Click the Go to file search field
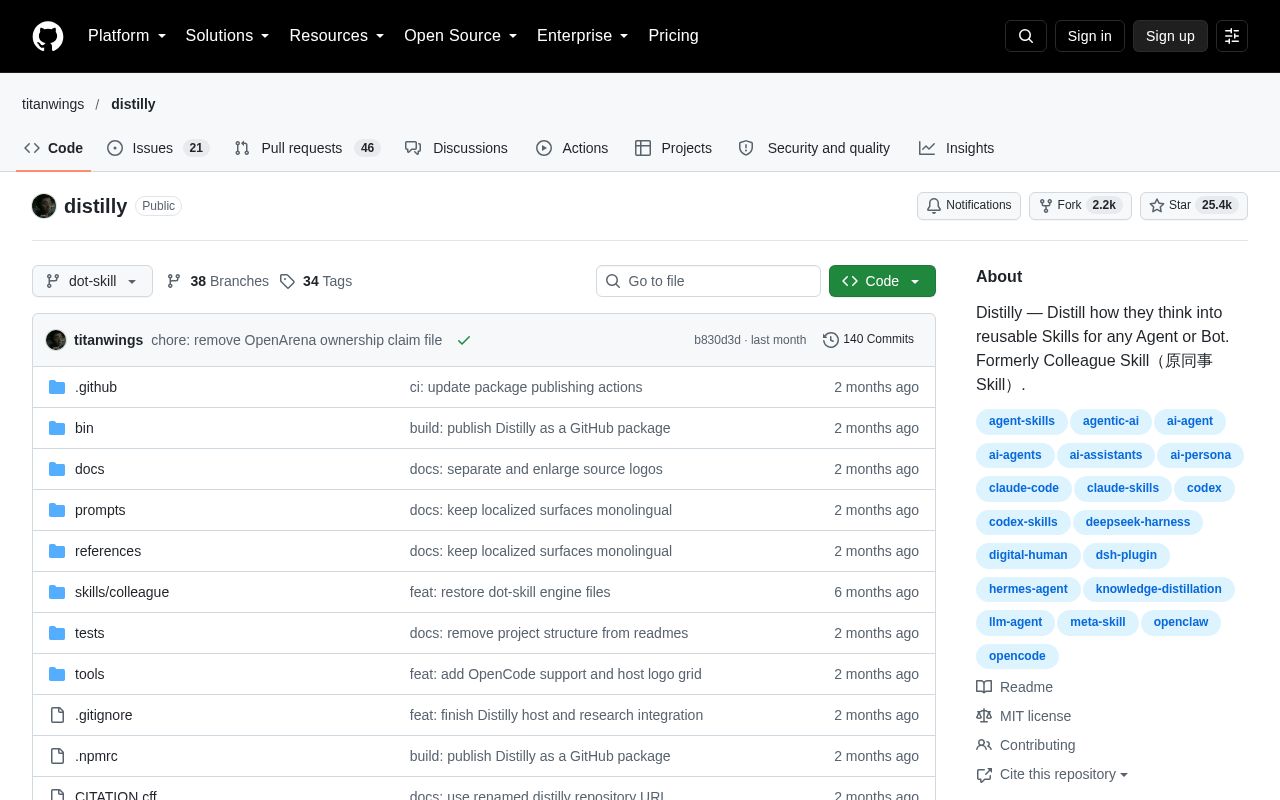 [x=708, y=281]
